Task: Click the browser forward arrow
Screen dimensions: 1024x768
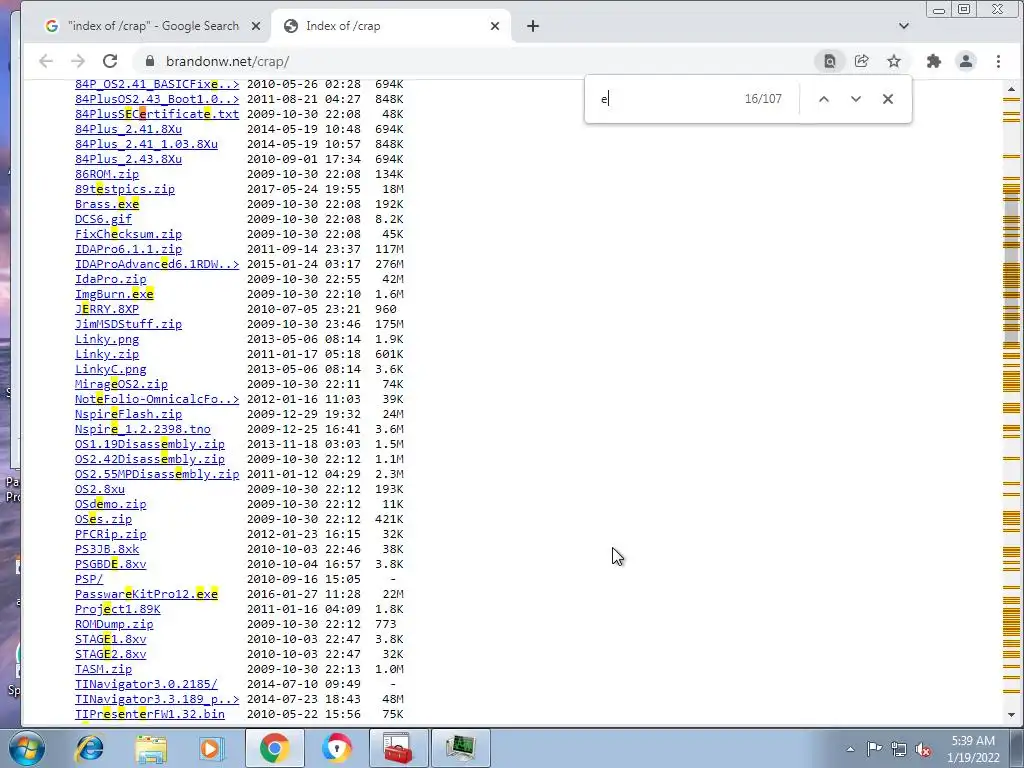Action: tap(78, 61)
